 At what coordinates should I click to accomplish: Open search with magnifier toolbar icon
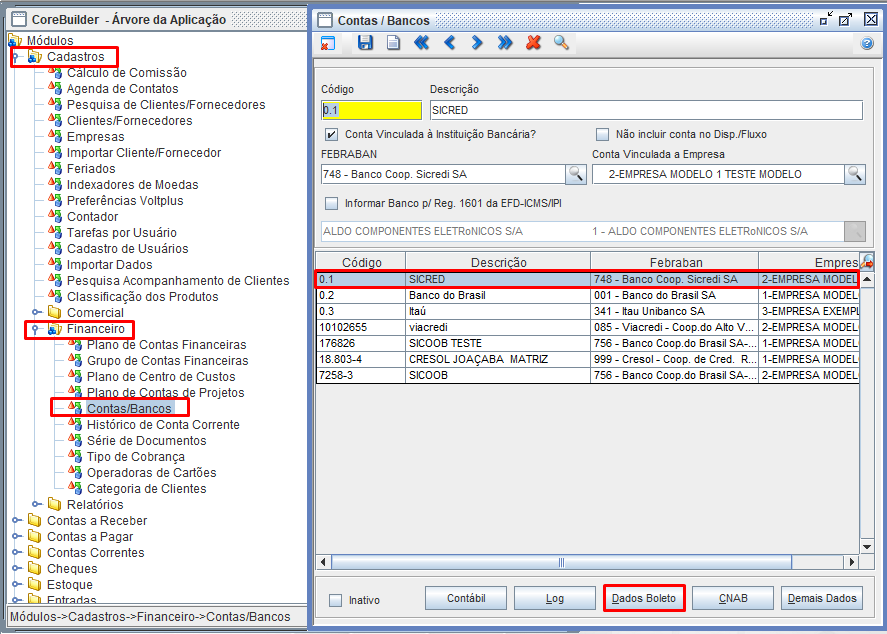point(561,42)
